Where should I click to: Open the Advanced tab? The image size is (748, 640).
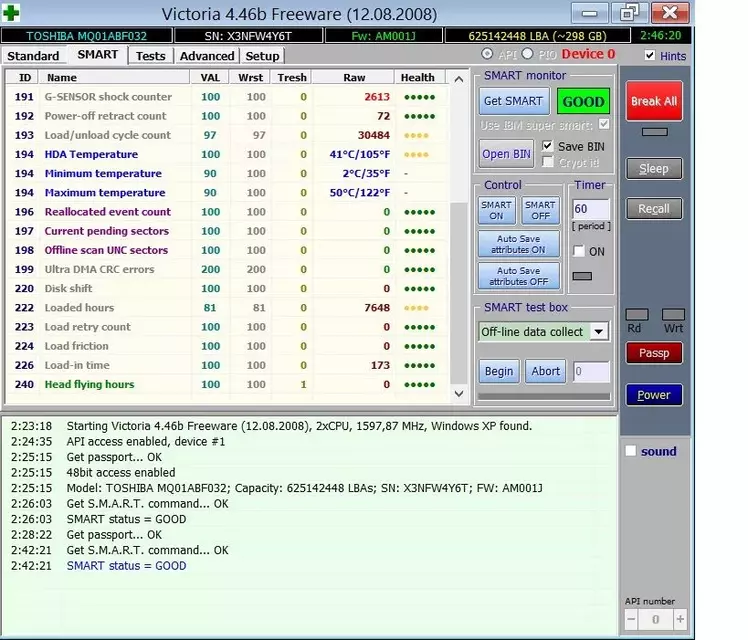[x=207, y=56]
